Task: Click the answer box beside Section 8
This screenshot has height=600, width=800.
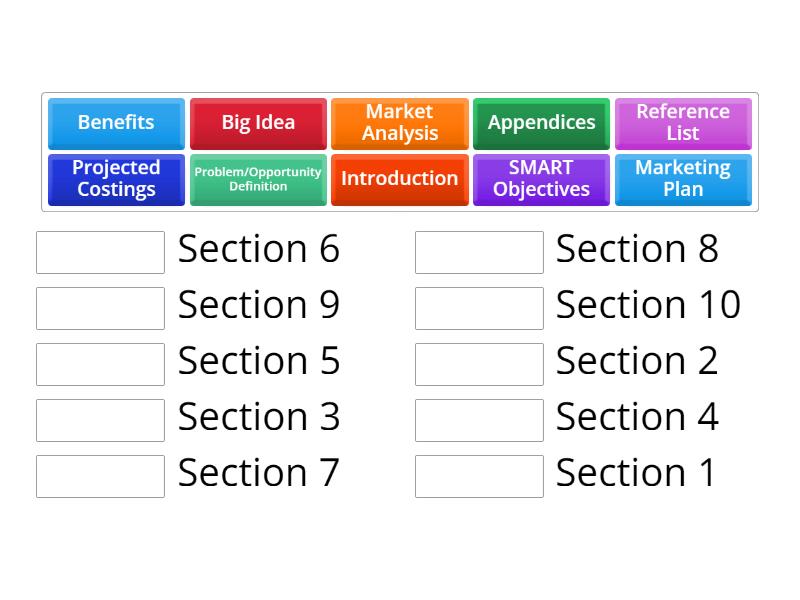Action: 479,252
